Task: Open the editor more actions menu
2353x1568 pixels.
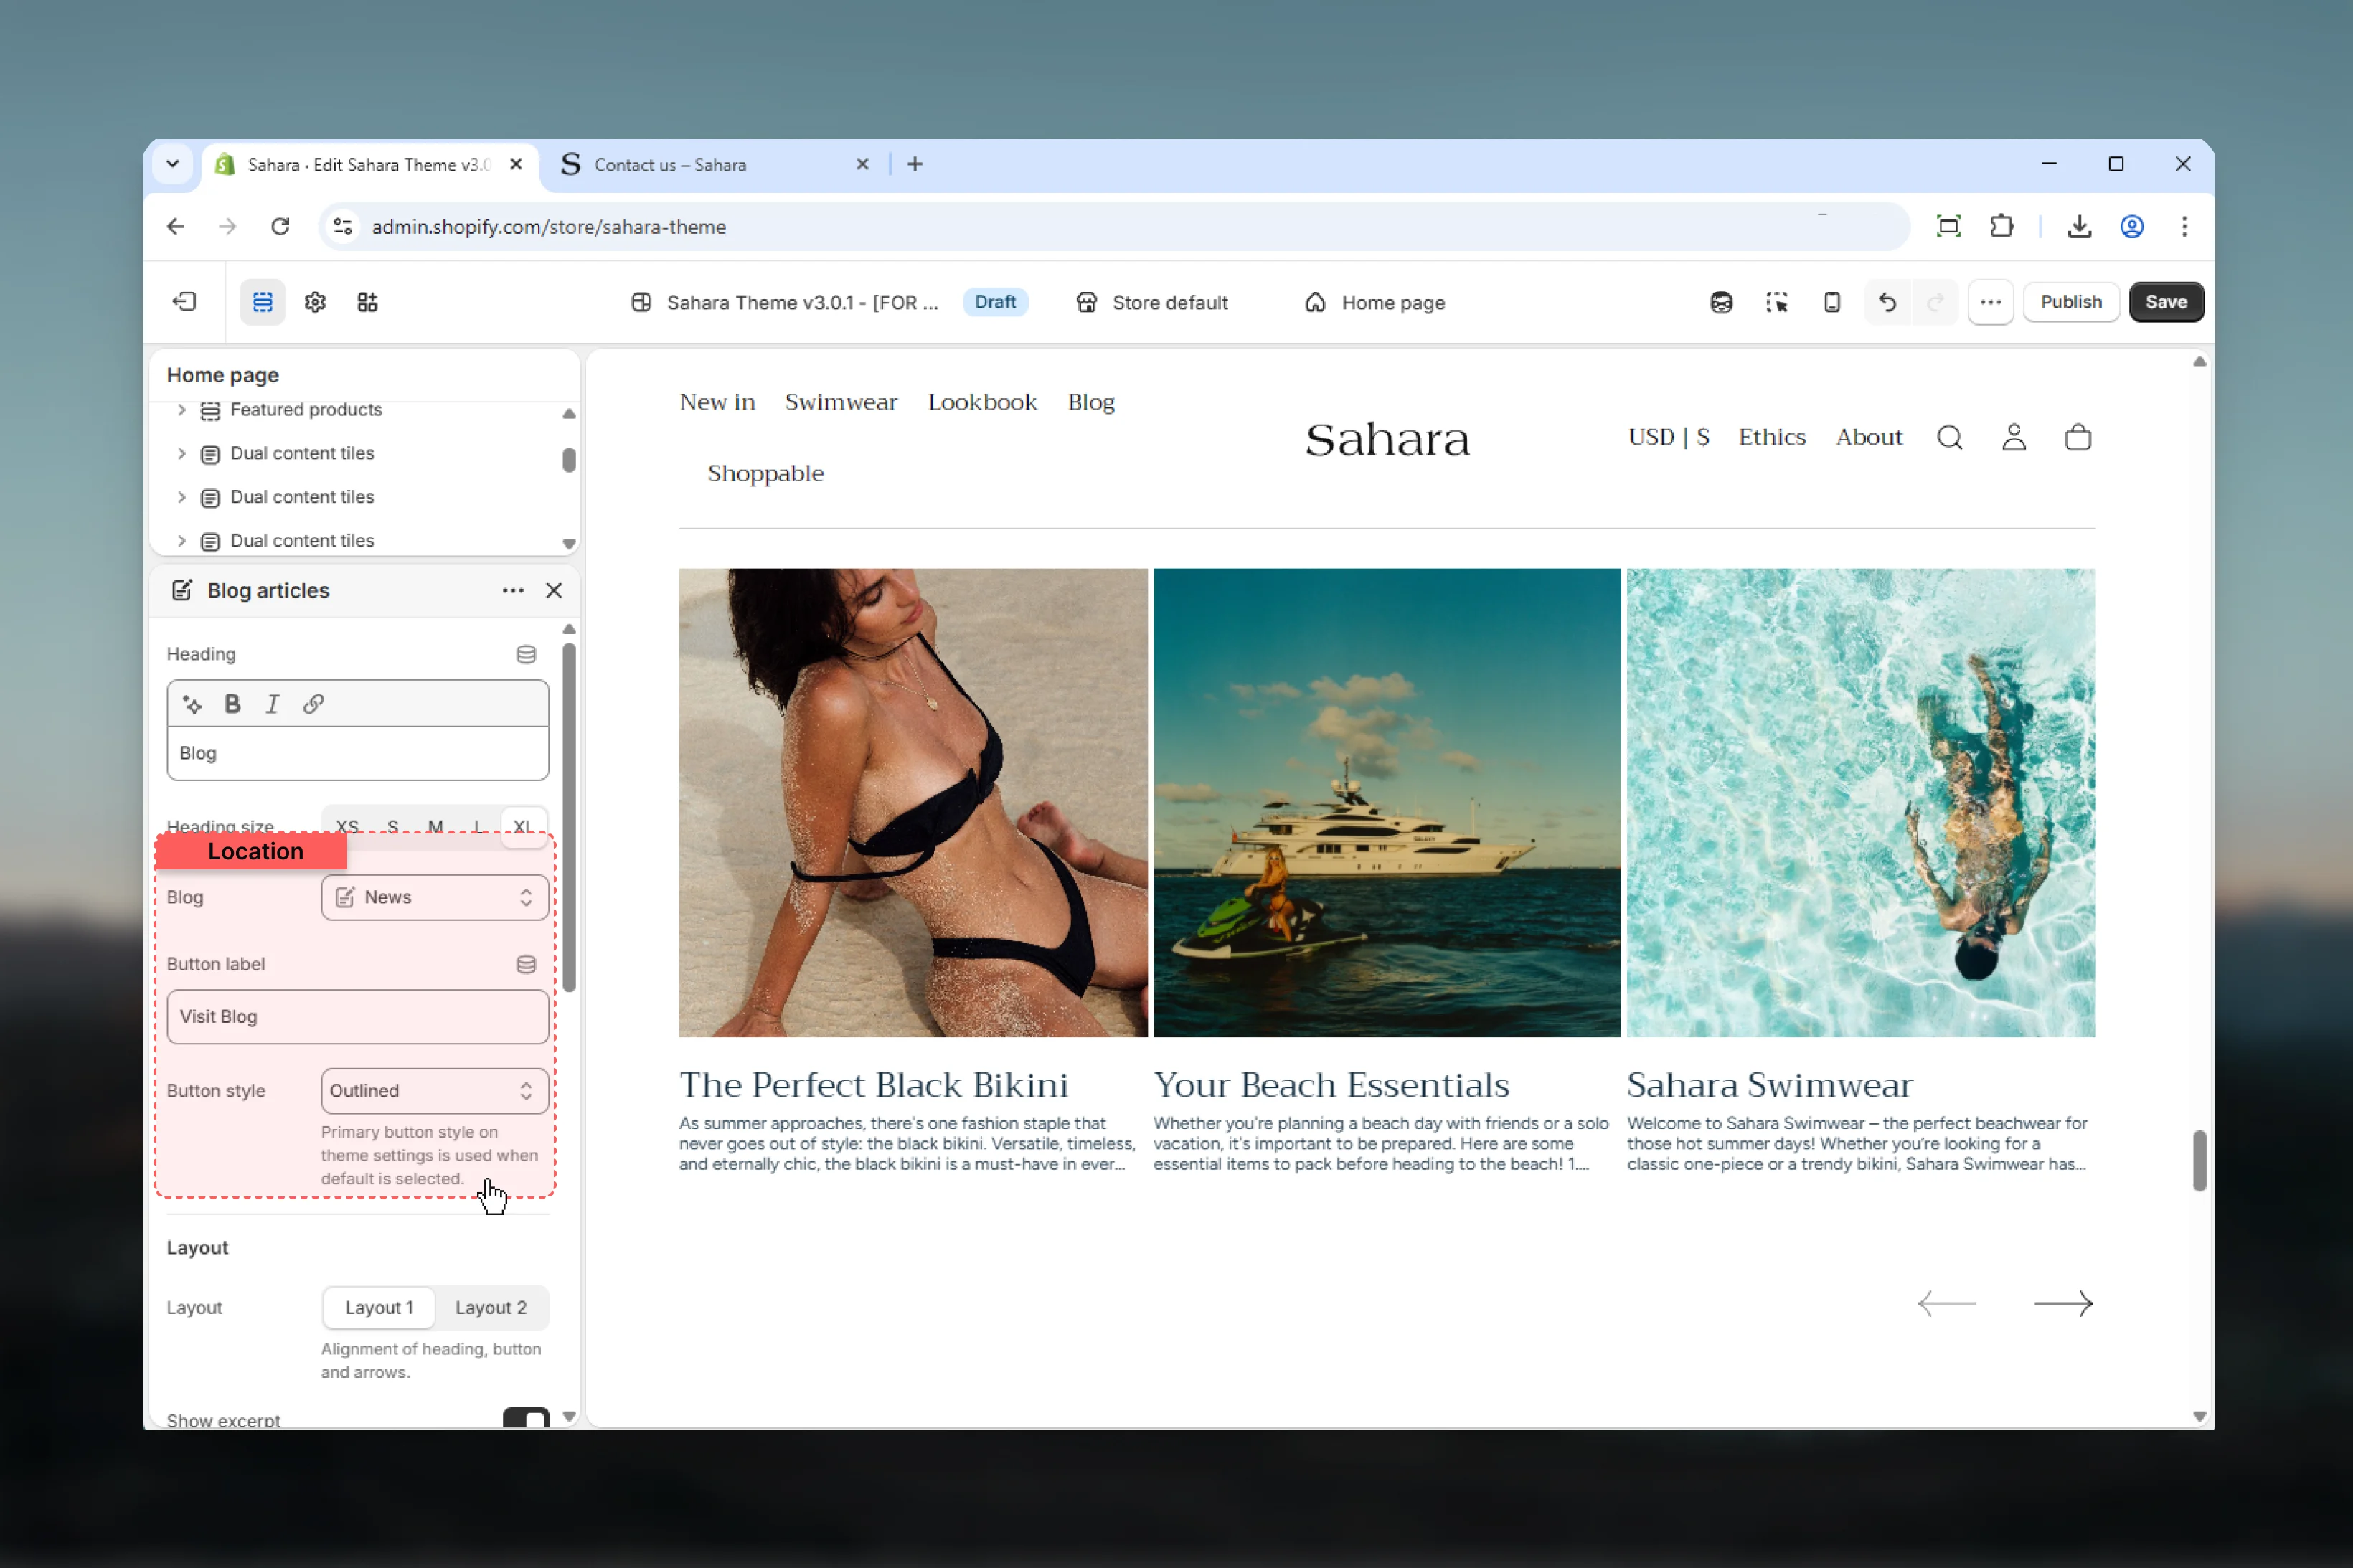Action: pos(1990,302)
